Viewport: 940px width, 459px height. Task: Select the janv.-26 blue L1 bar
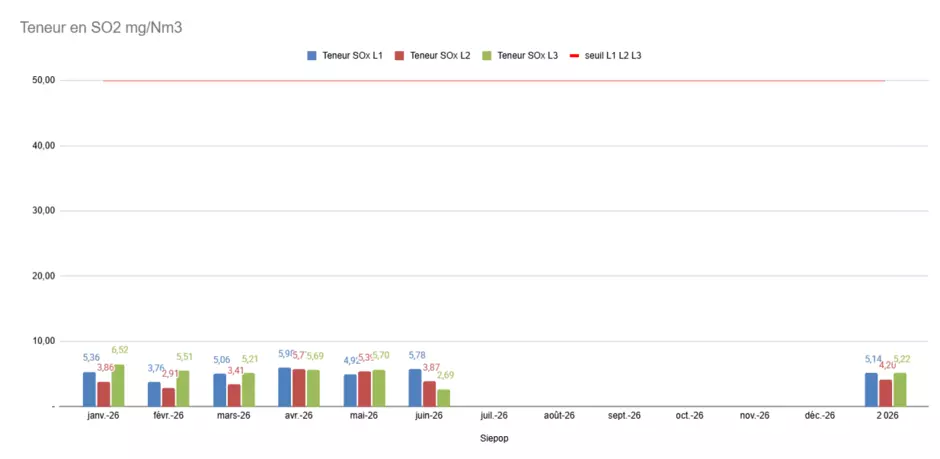point(89,389)
